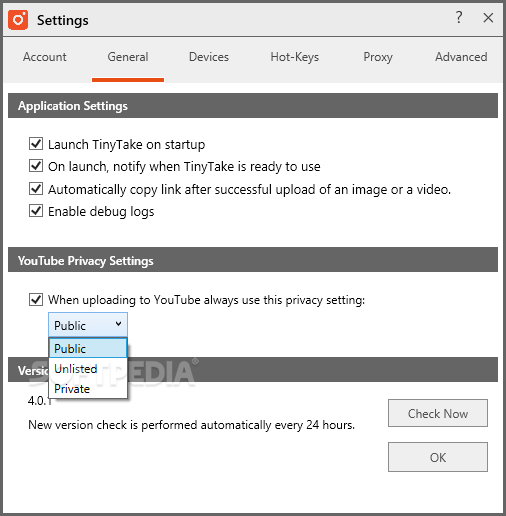Confirm settings with the OK button

tap(438, 457)
